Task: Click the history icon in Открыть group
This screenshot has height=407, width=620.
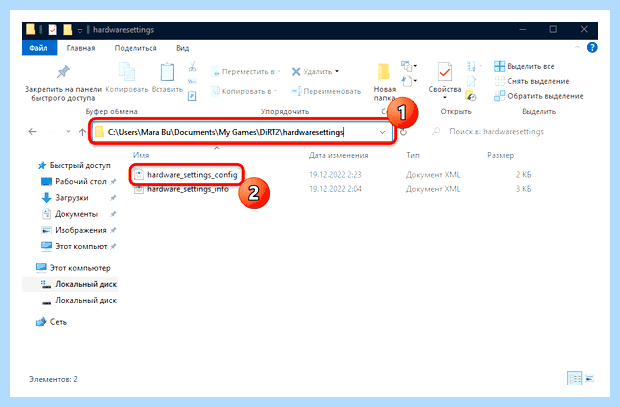Action: [x=471, y=96]
